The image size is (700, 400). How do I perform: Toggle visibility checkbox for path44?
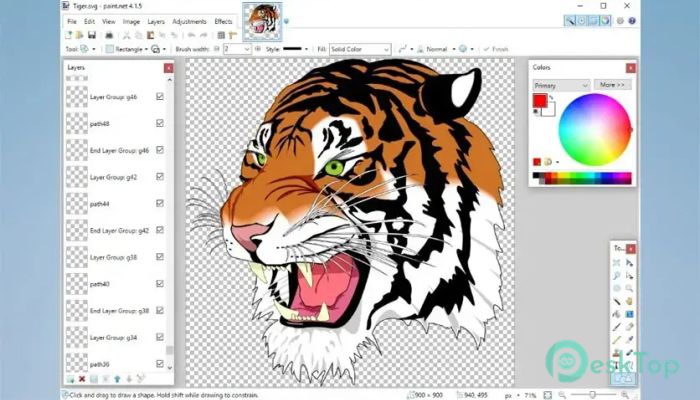[x=160, y=204]
